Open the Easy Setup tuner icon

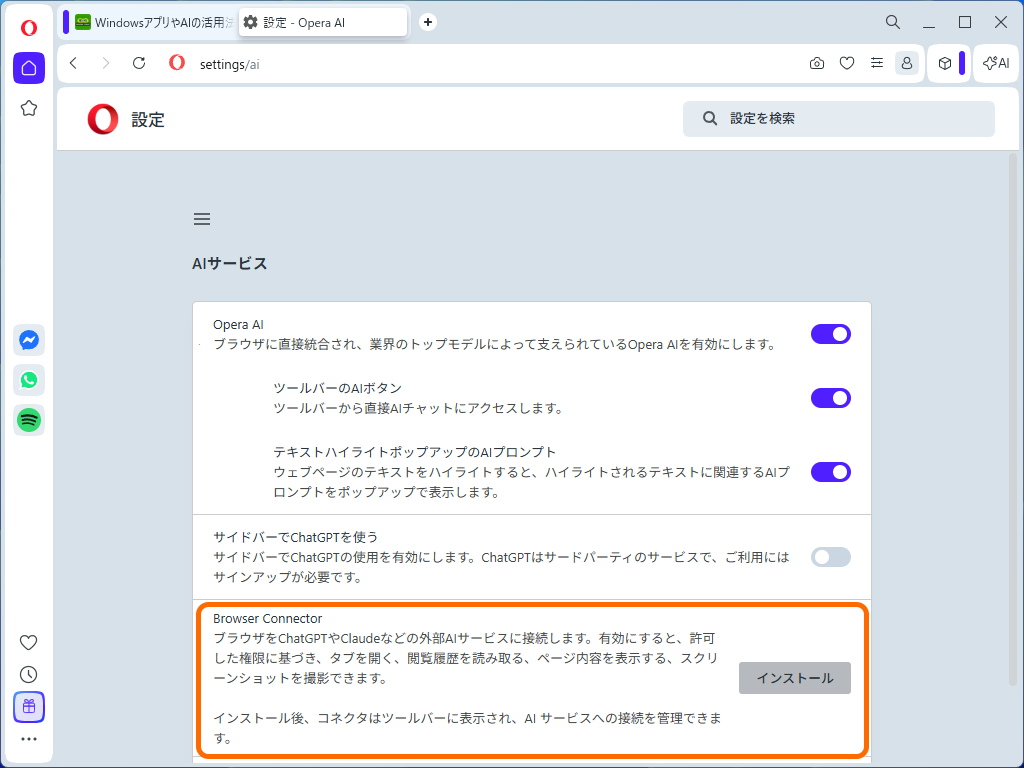(x=877, y=63)
